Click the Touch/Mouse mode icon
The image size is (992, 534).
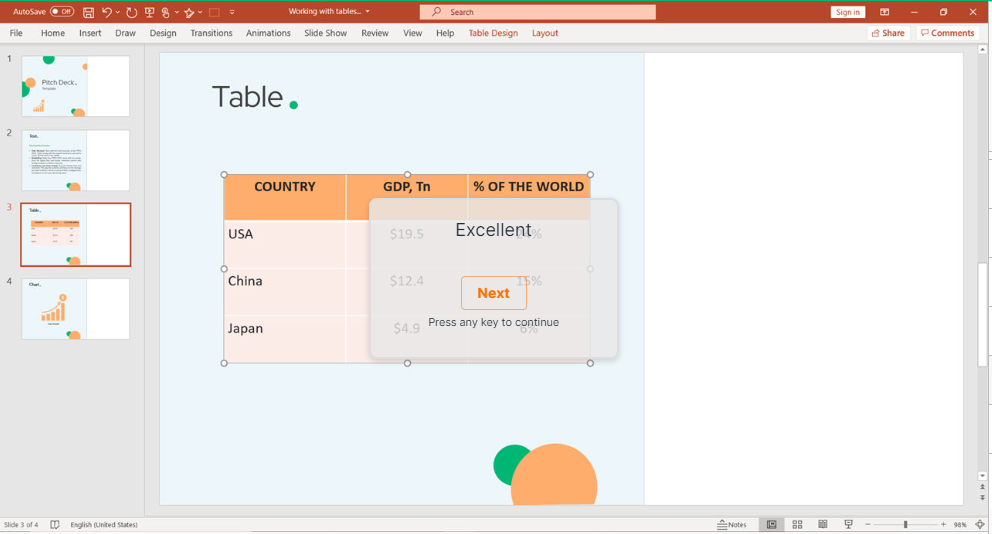(165, 12)
